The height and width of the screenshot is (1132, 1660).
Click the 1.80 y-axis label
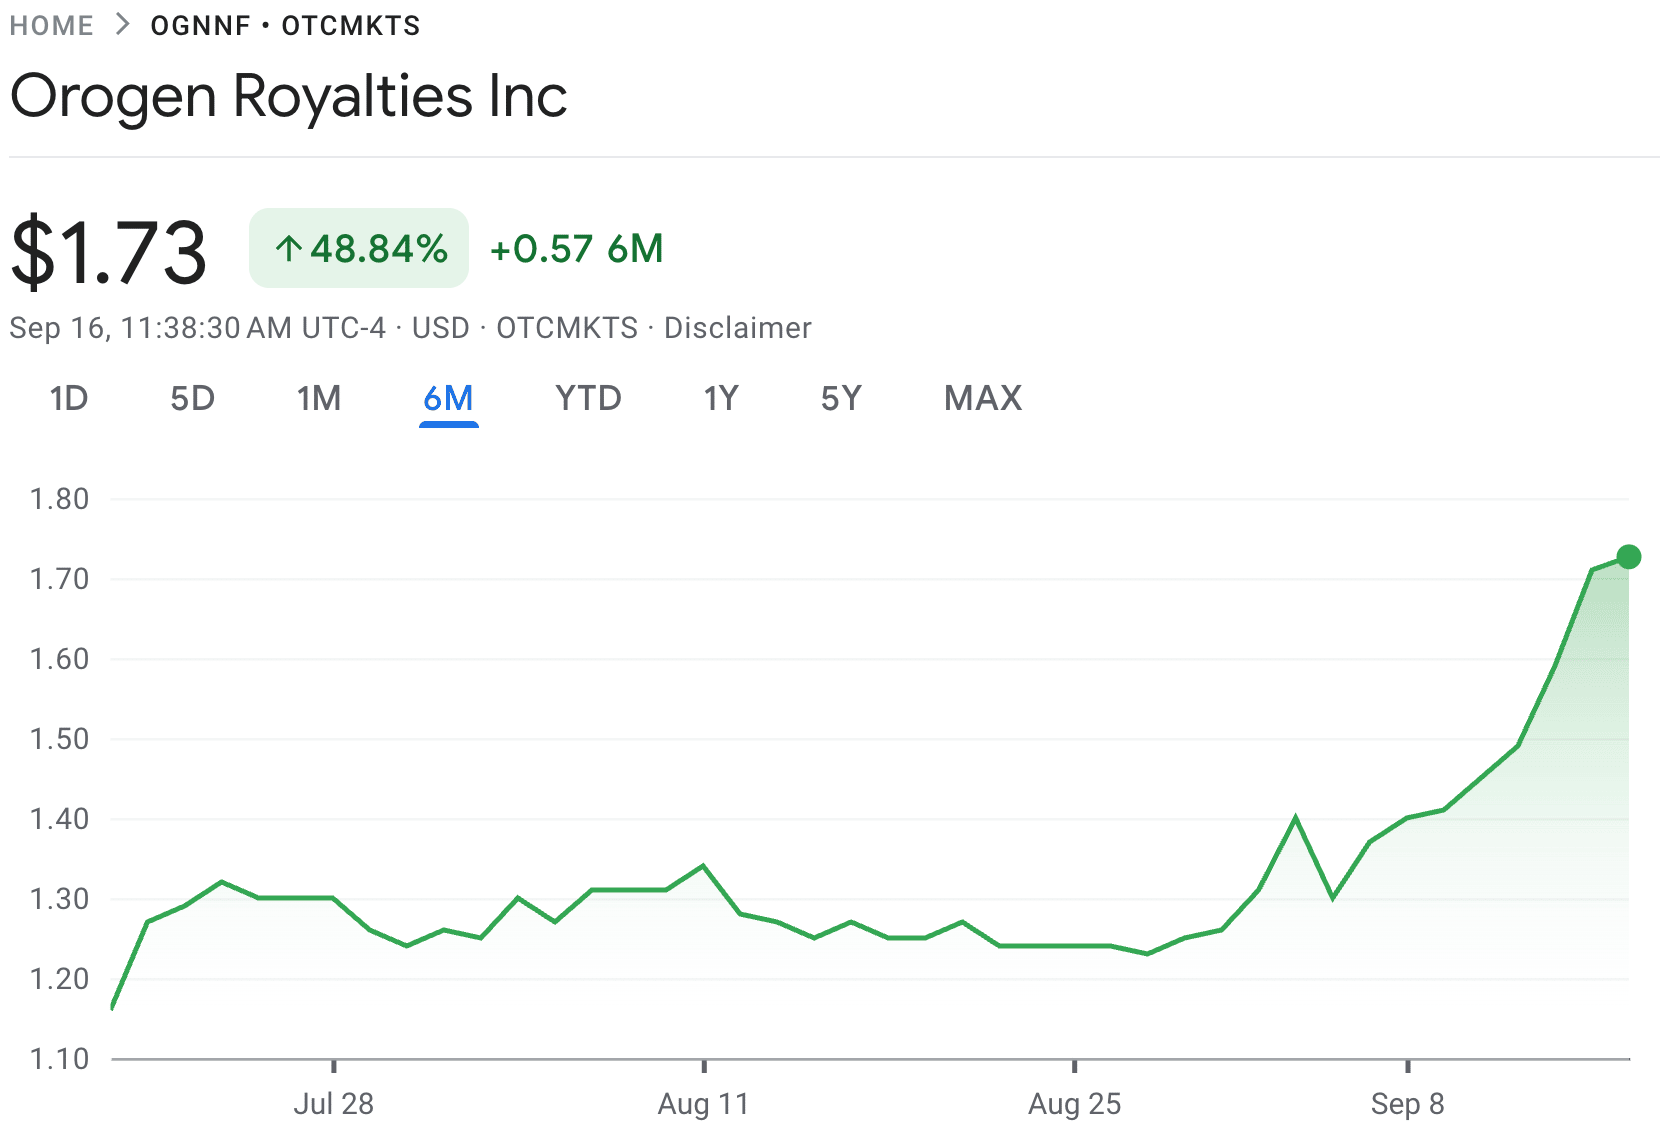[60, 499]
